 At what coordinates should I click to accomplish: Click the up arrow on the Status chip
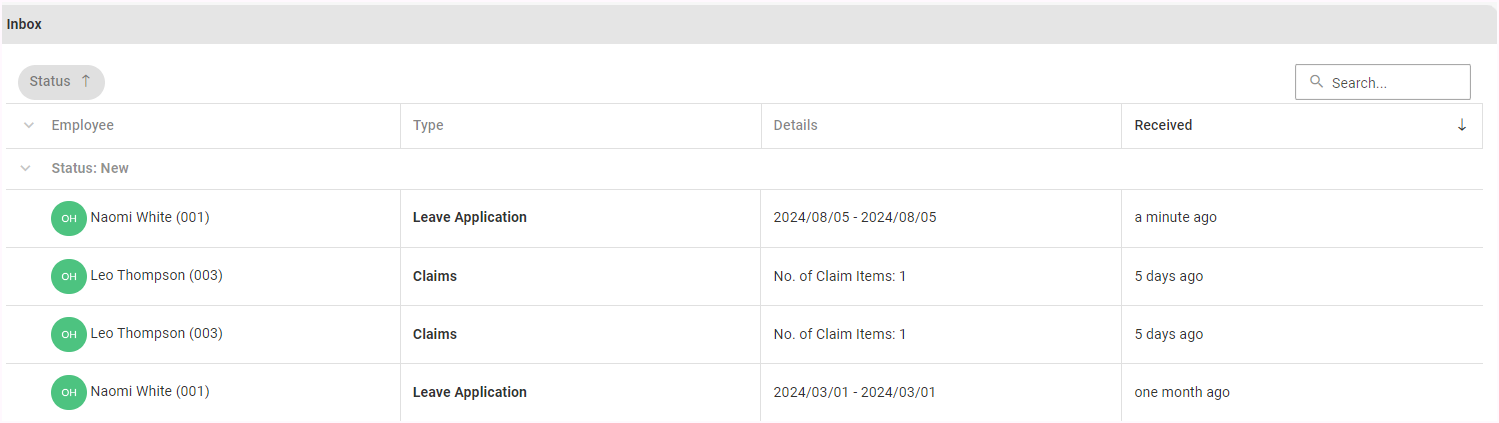pyautogui.click(x=86, y=81)
